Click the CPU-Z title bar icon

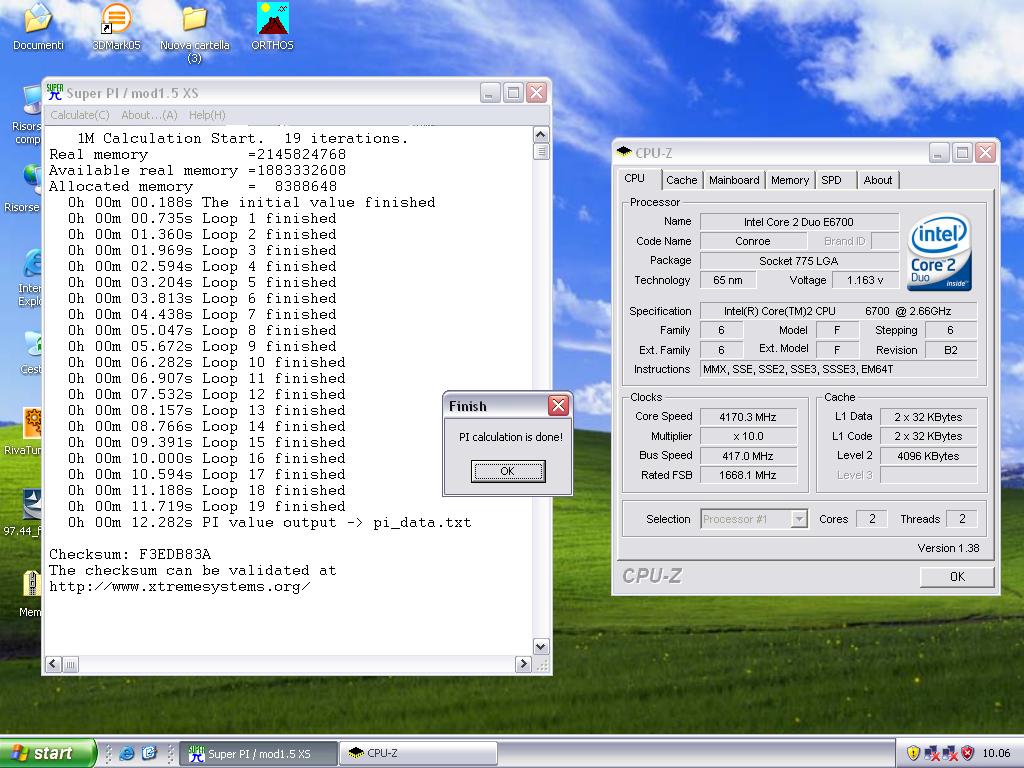tap(624, 152)
